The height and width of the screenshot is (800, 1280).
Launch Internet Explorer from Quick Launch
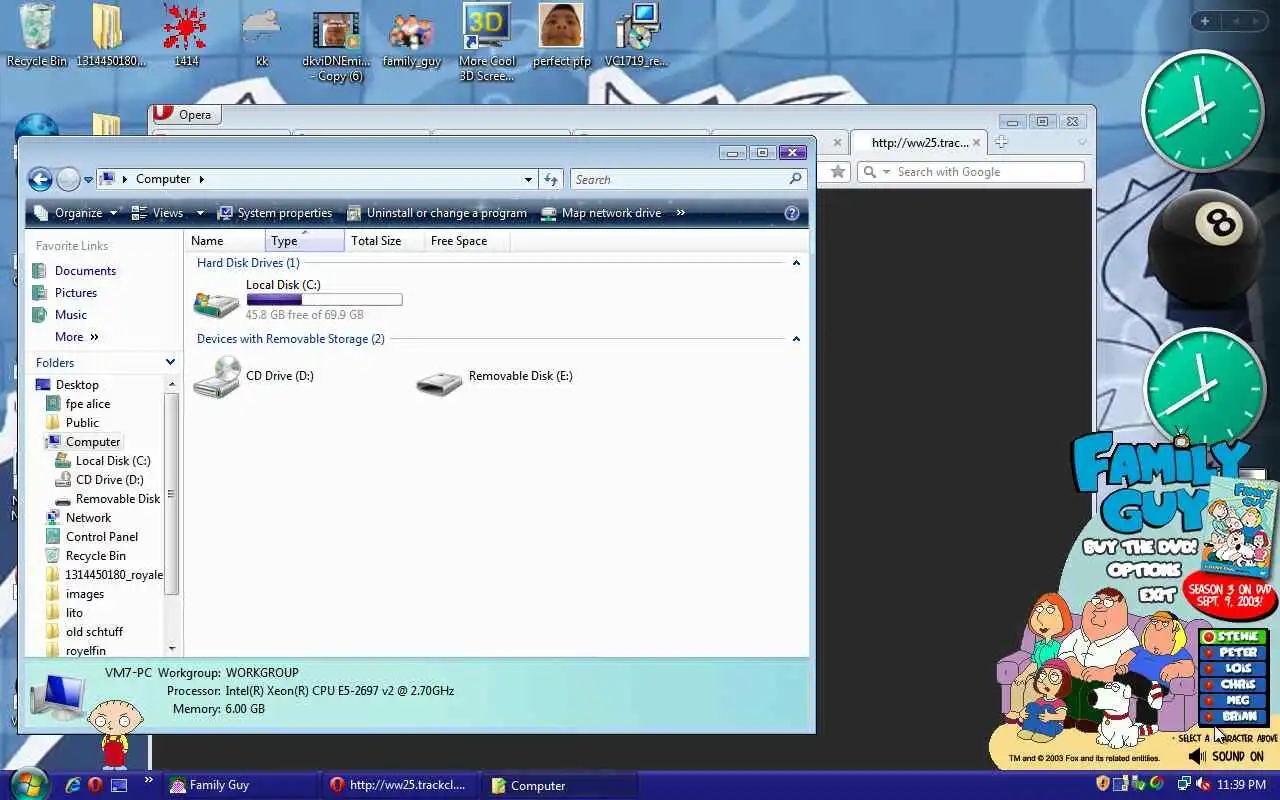(73, 785)
